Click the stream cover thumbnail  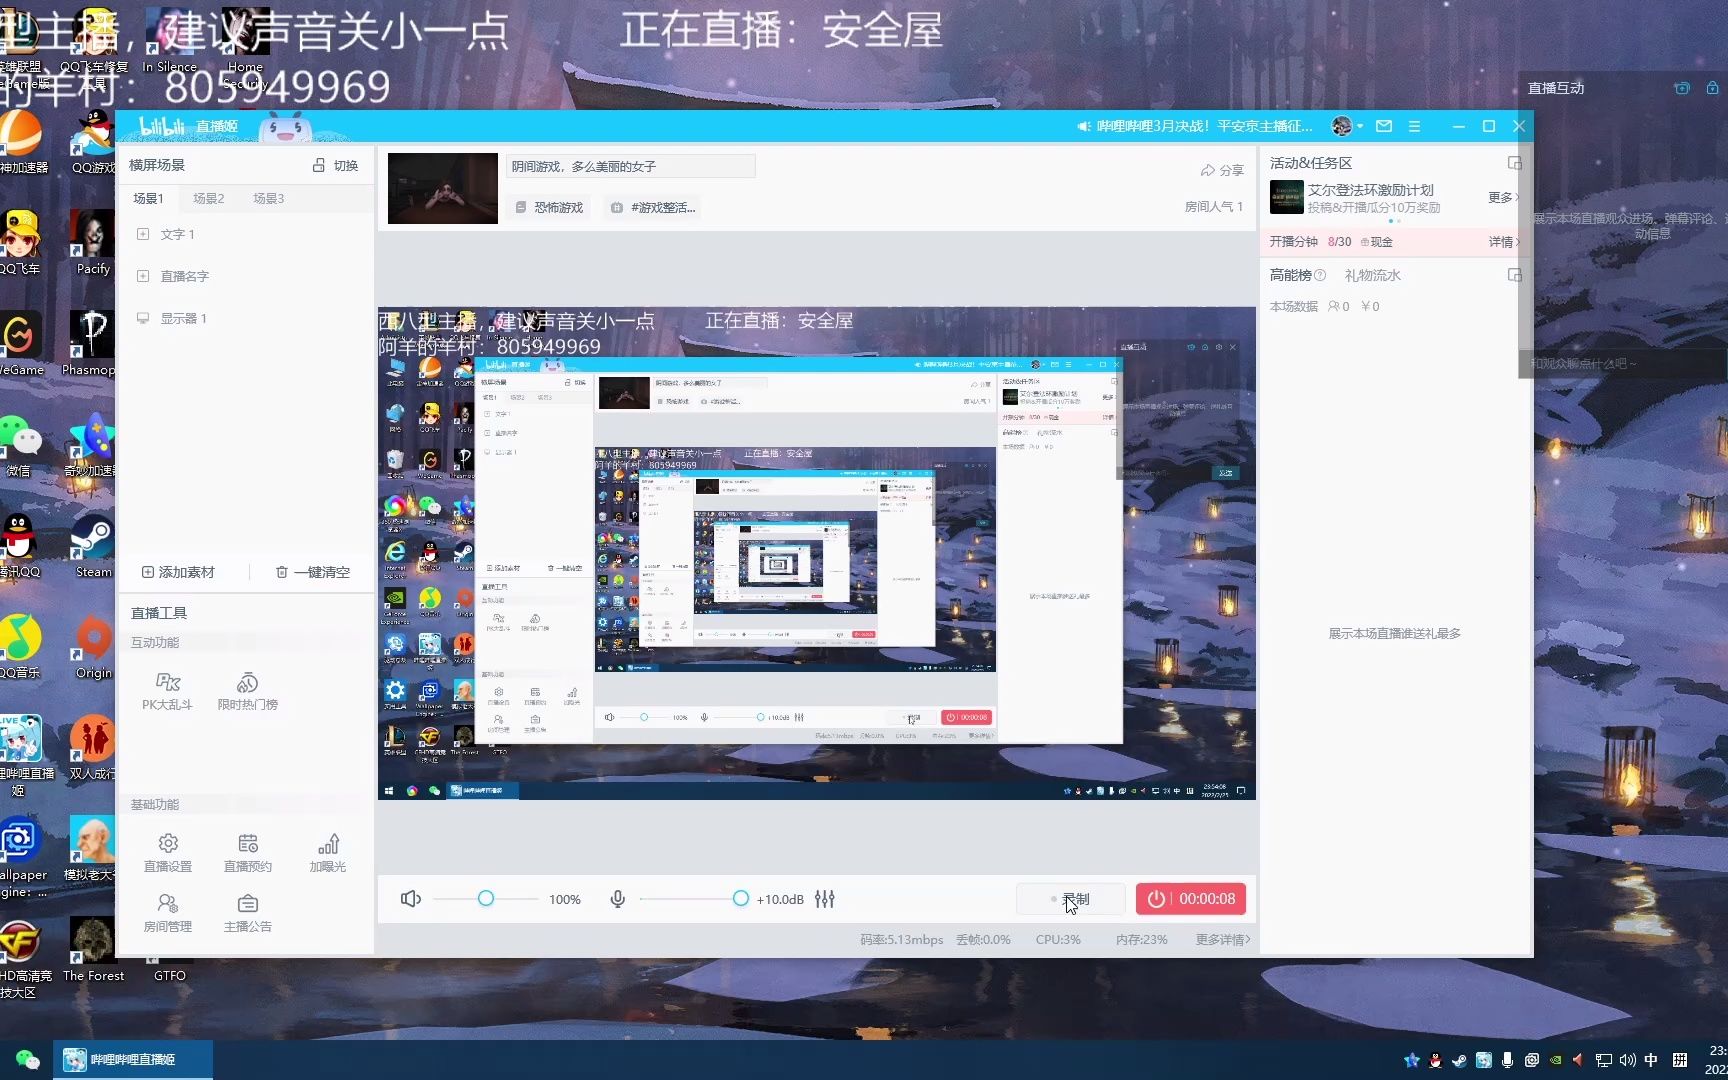pyautogui.click(x=443, y=188)
